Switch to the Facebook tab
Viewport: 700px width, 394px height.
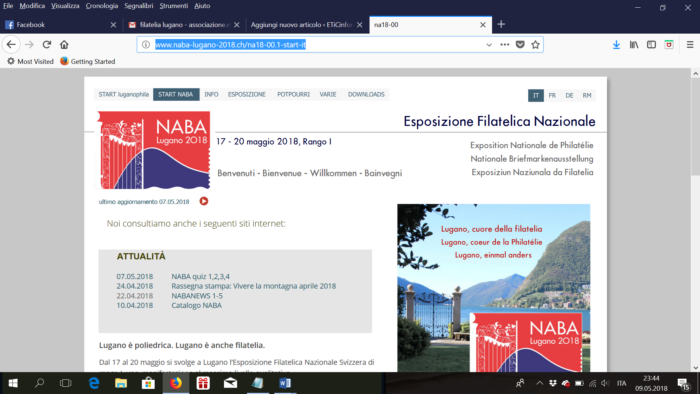(59, 25)
